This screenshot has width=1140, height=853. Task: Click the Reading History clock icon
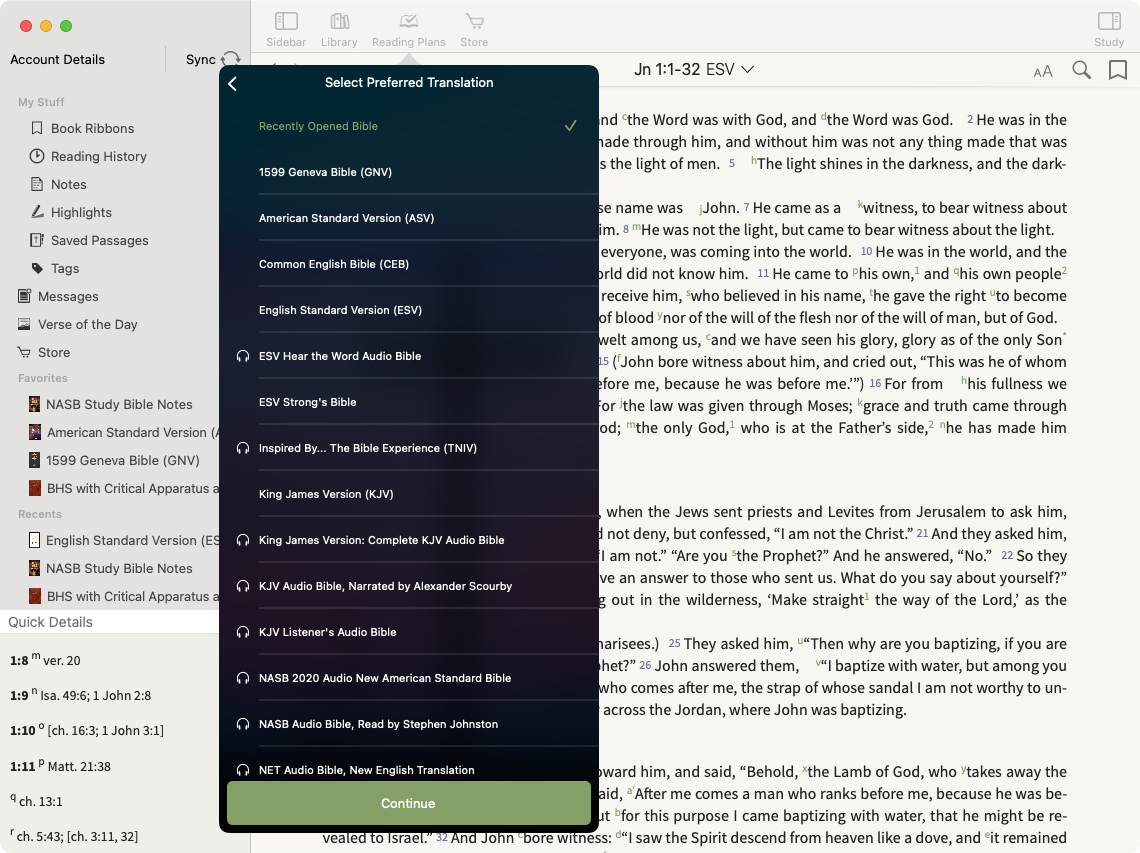click(36, 156)
